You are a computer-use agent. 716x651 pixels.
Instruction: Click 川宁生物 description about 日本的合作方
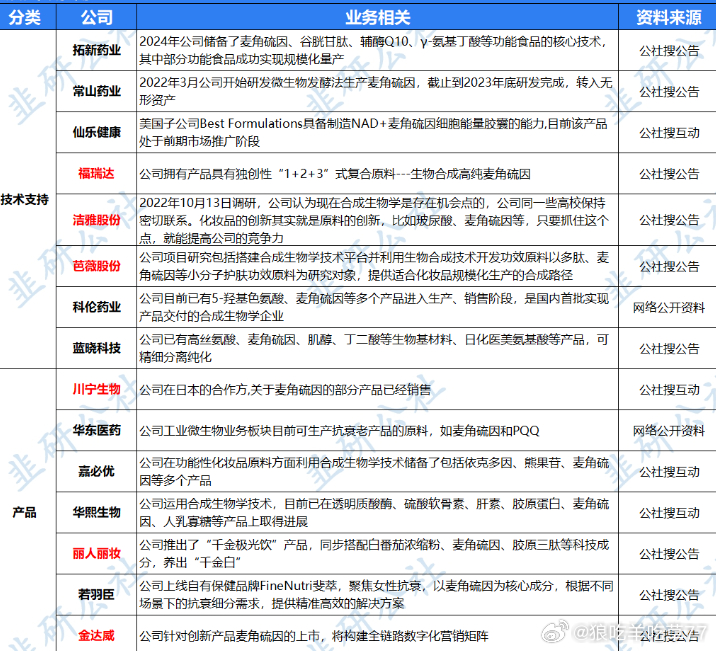tap(285, 390)
